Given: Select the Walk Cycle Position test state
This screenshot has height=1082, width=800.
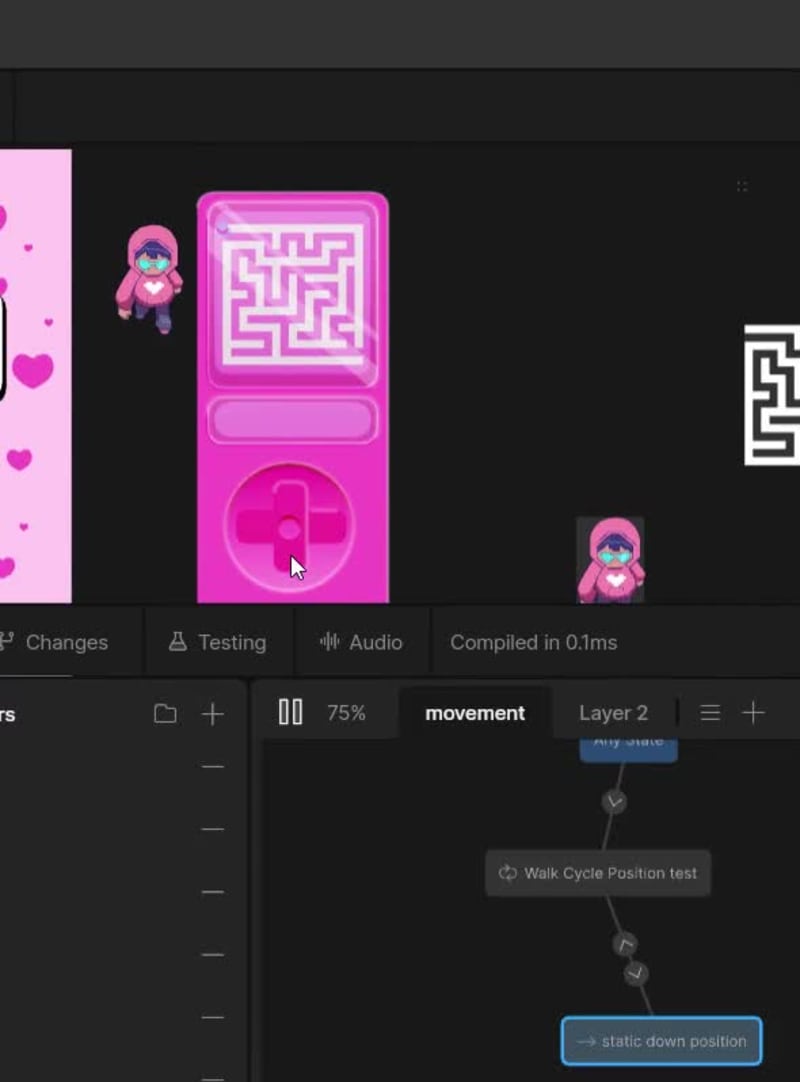Looking at the screenshot, I should (598, 873).
